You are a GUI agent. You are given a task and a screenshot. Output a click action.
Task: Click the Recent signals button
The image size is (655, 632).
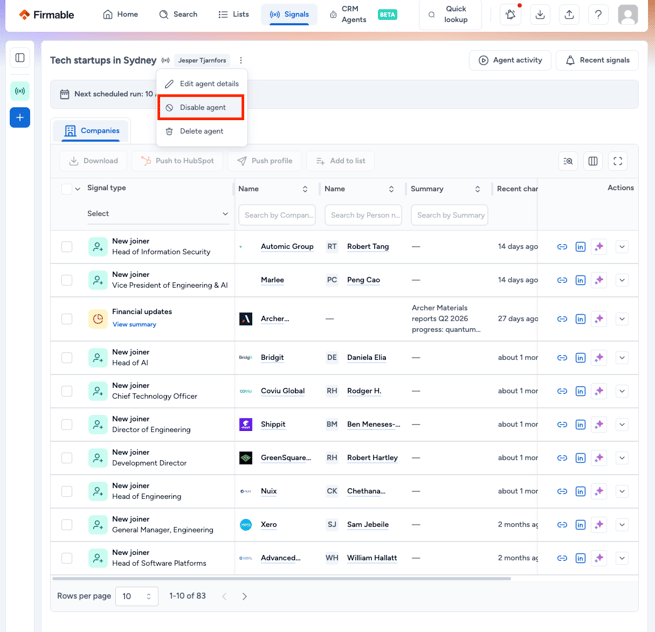point(597,60)
